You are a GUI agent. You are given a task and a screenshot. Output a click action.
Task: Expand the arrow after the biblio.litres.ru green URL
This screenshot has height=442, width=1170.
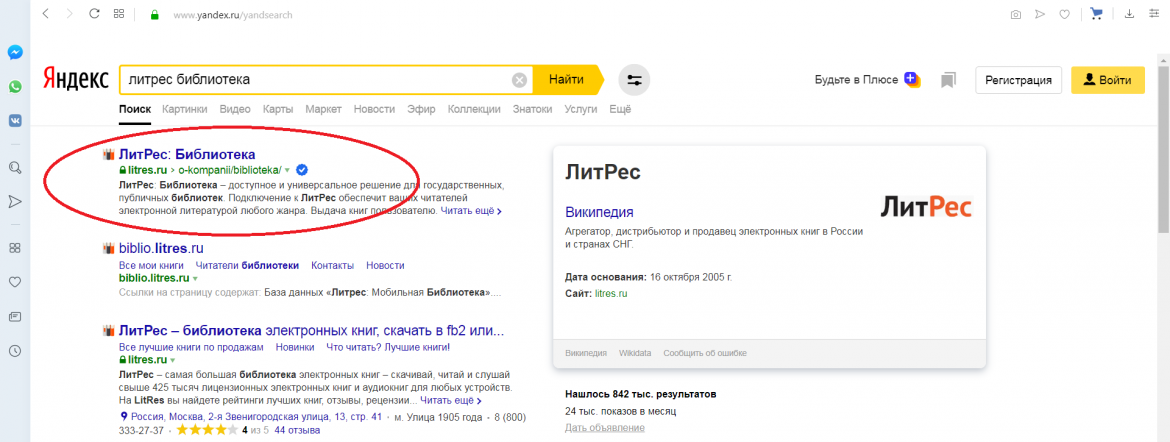[195, 278]
